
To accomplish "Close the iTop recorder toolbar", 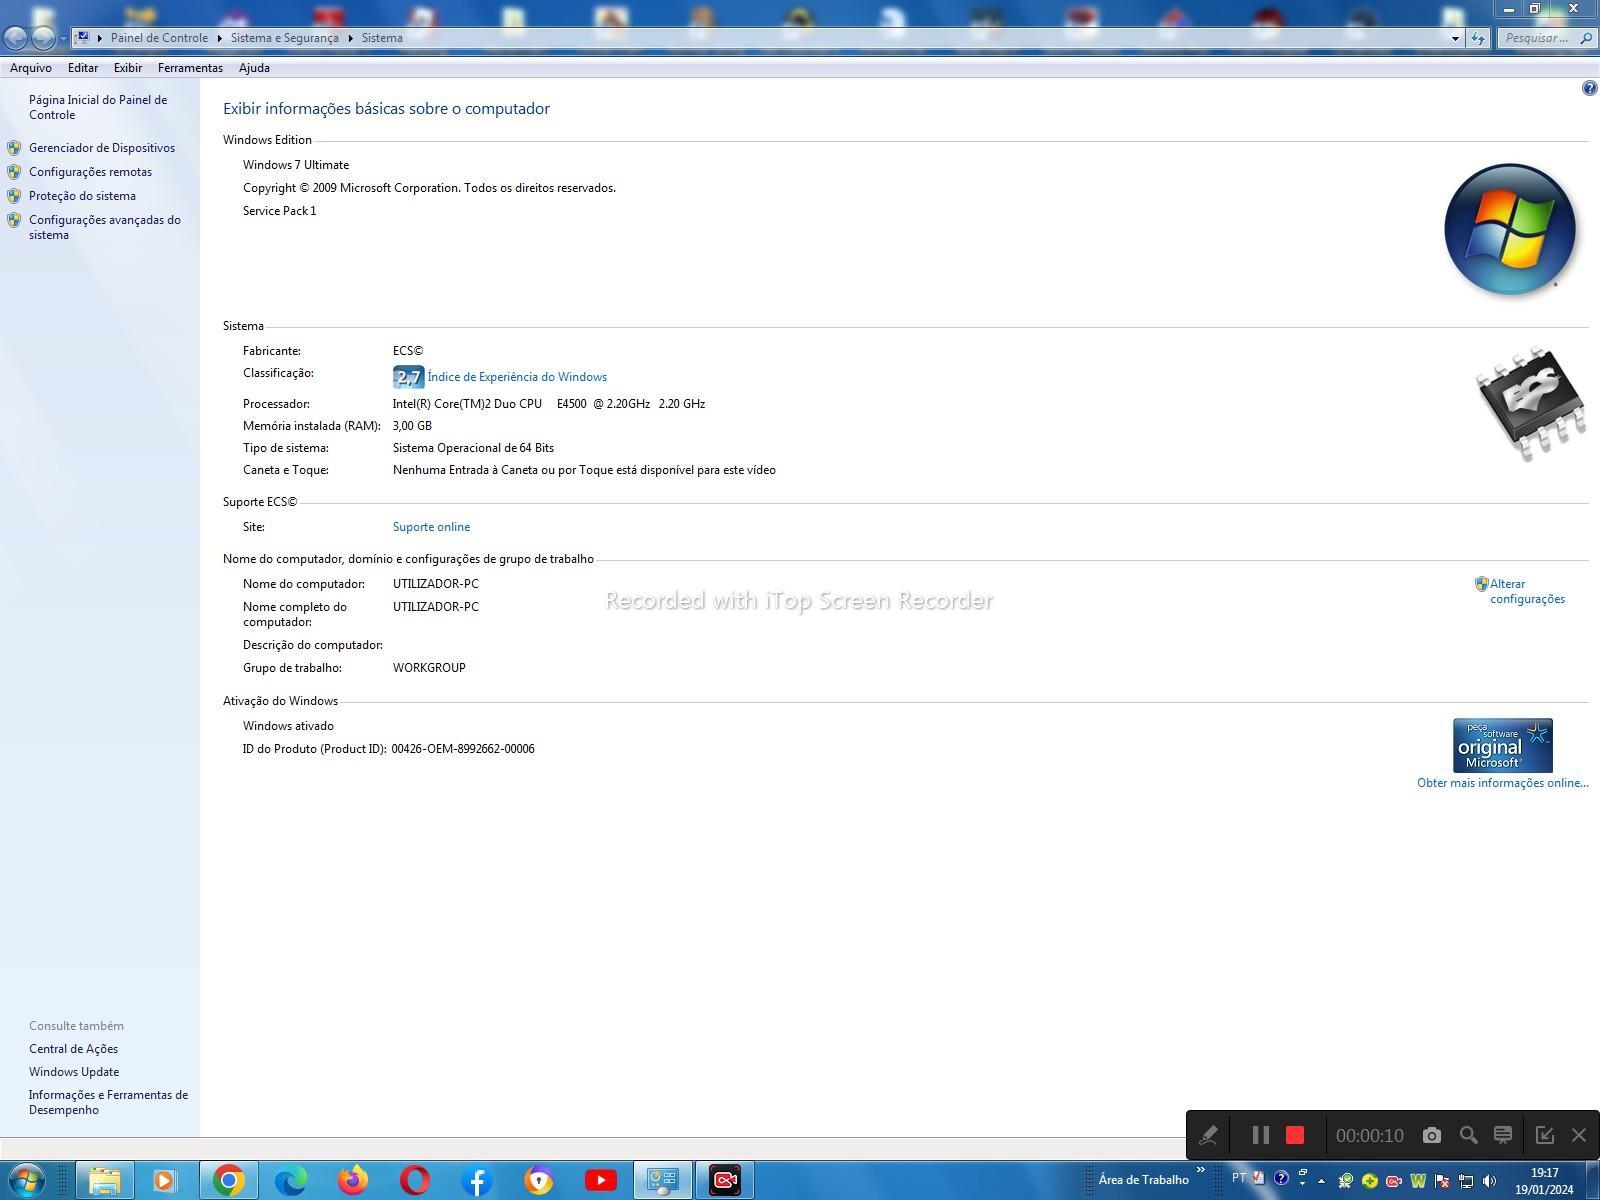I will point(1579,1135).
